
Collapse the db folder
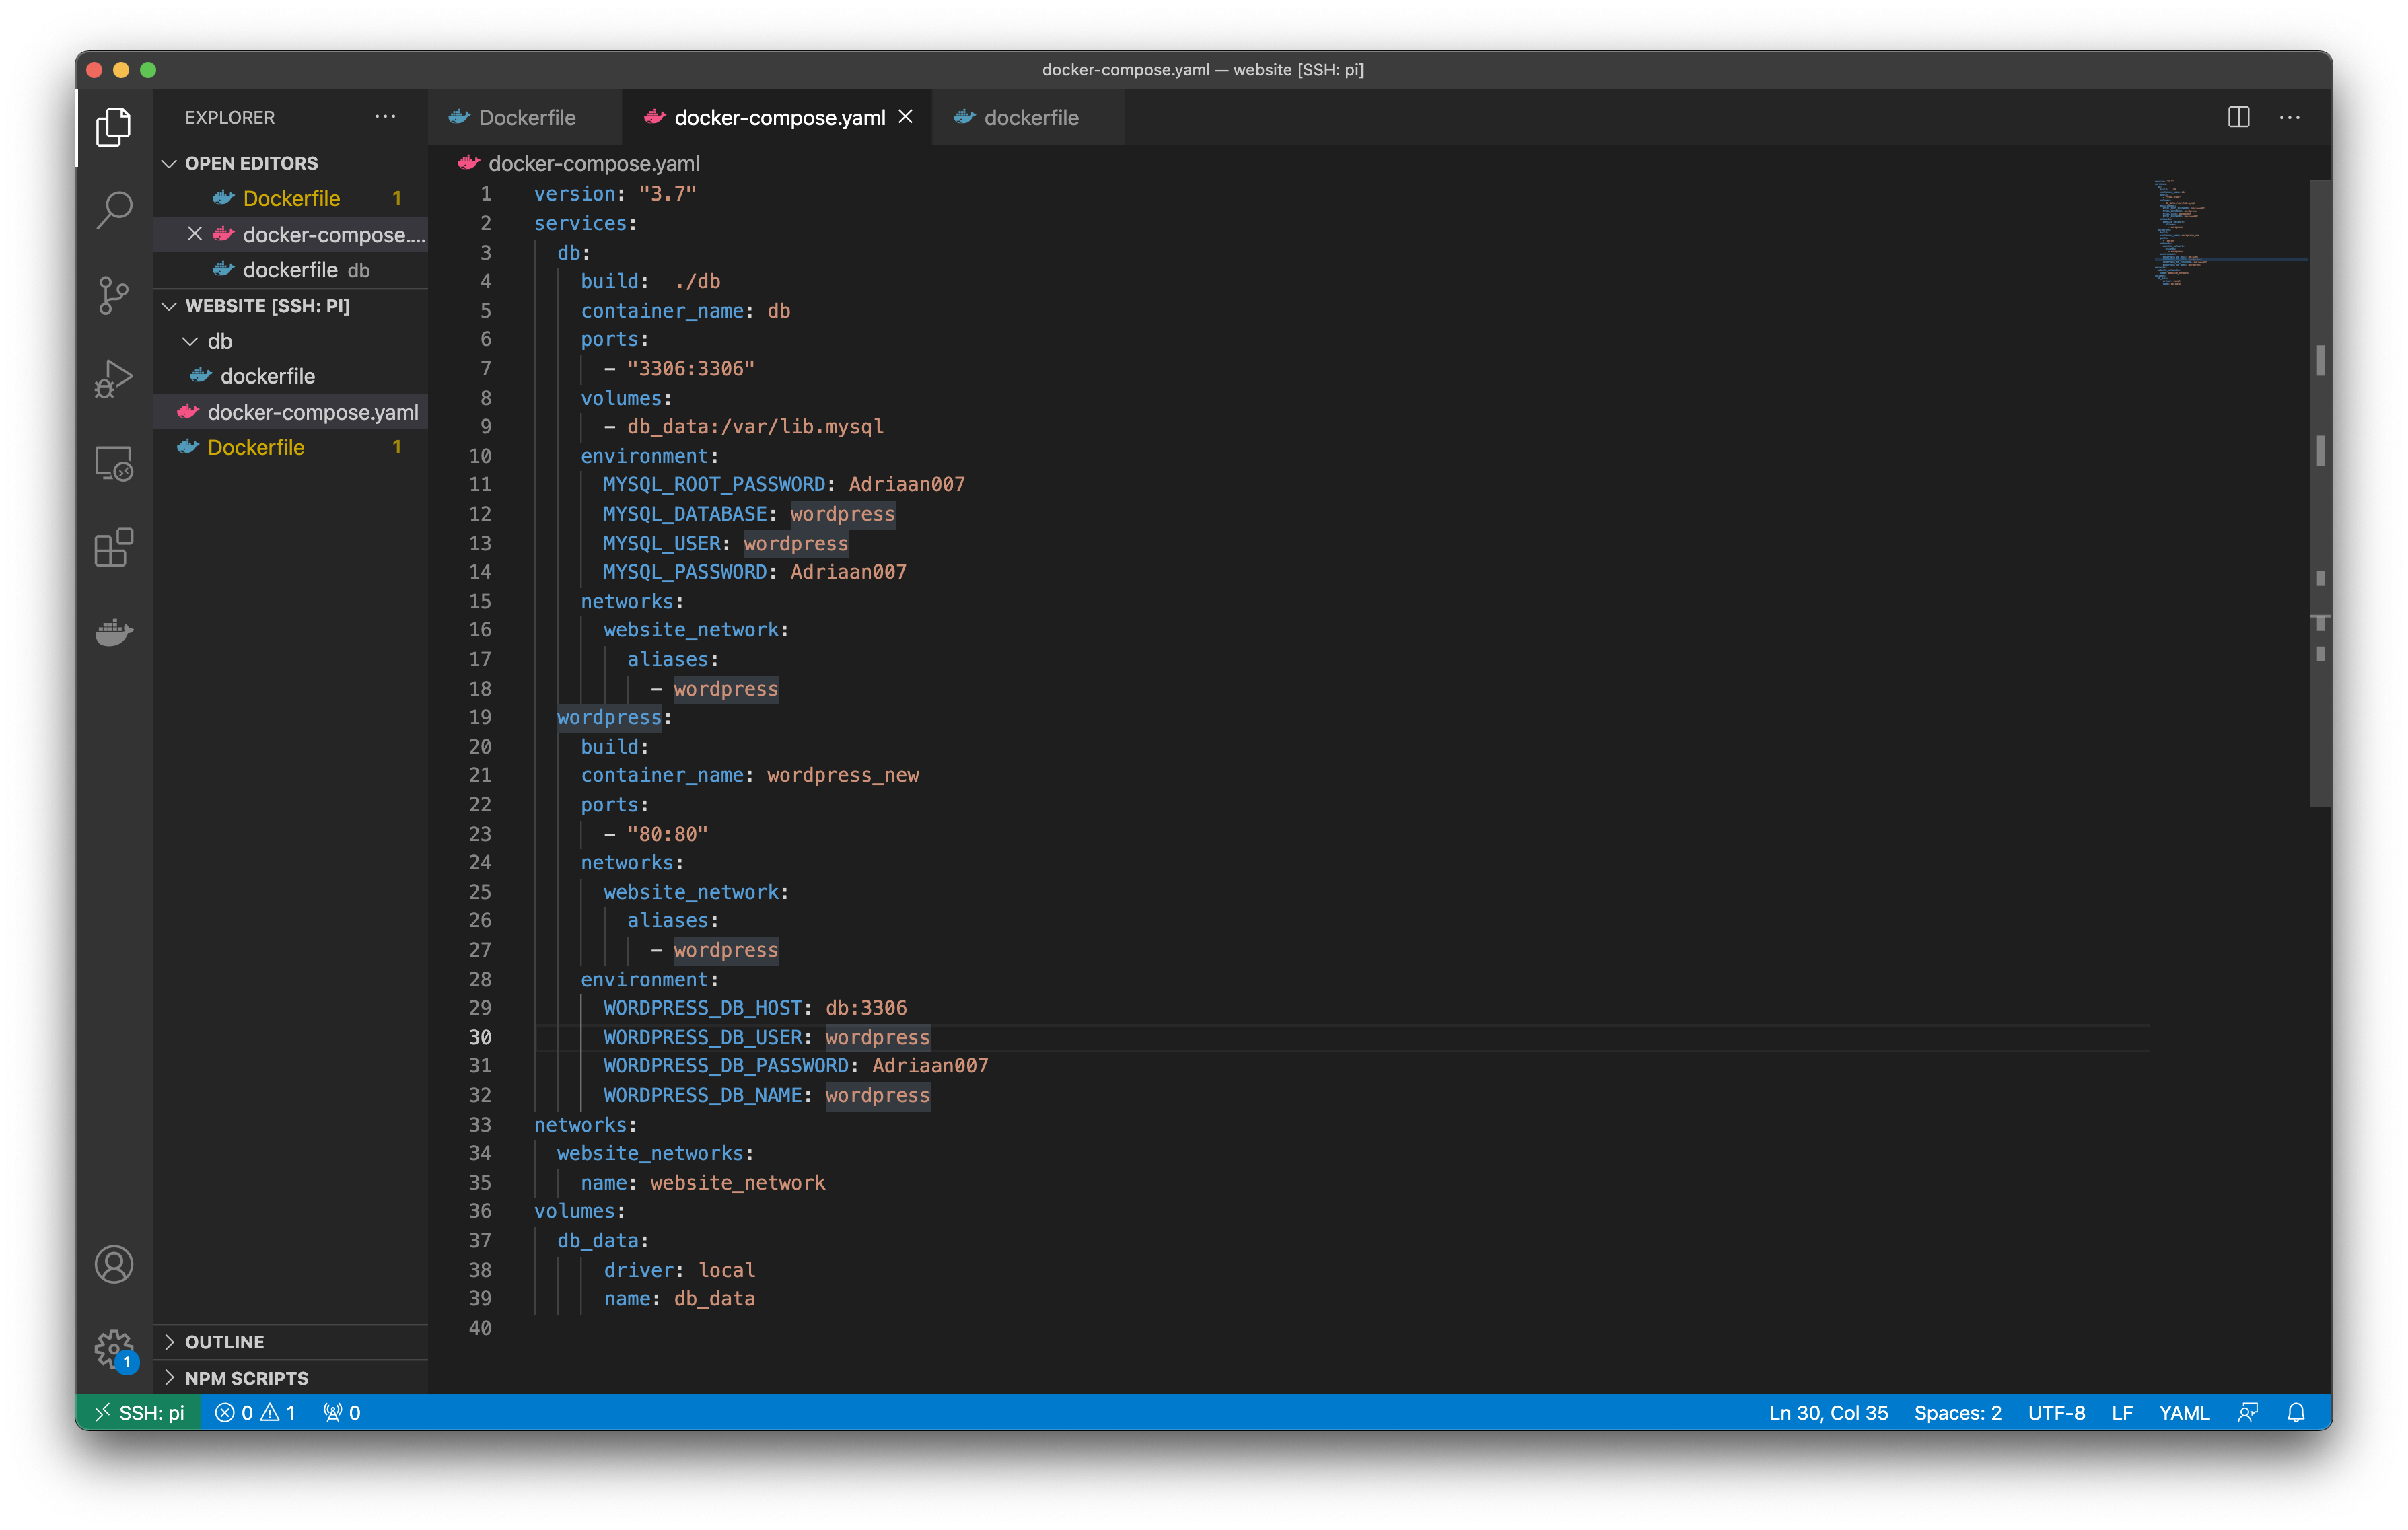tap(290, 341)
